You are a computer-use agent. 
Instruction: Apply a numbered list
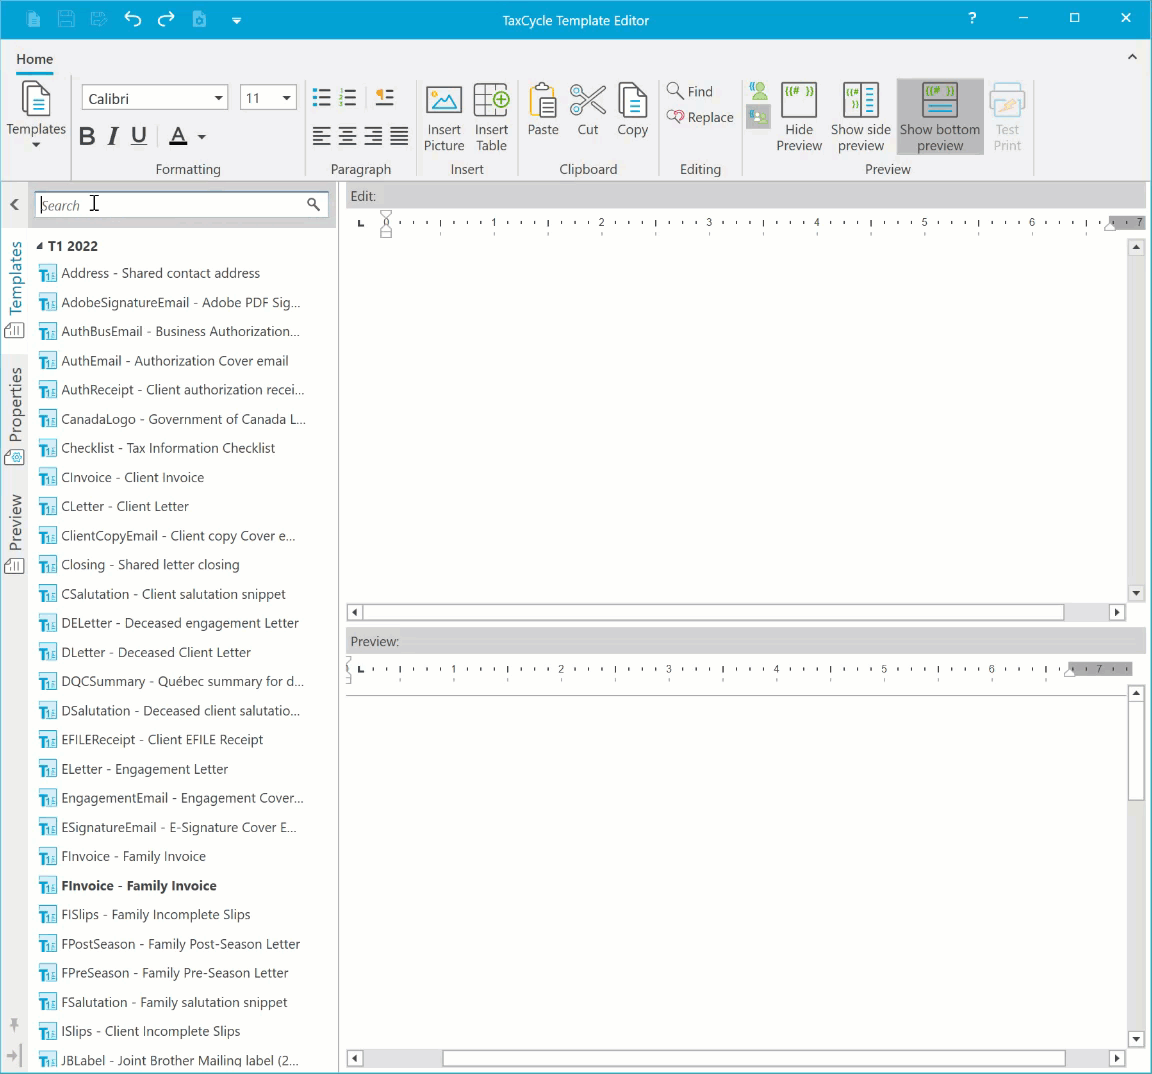348,98
